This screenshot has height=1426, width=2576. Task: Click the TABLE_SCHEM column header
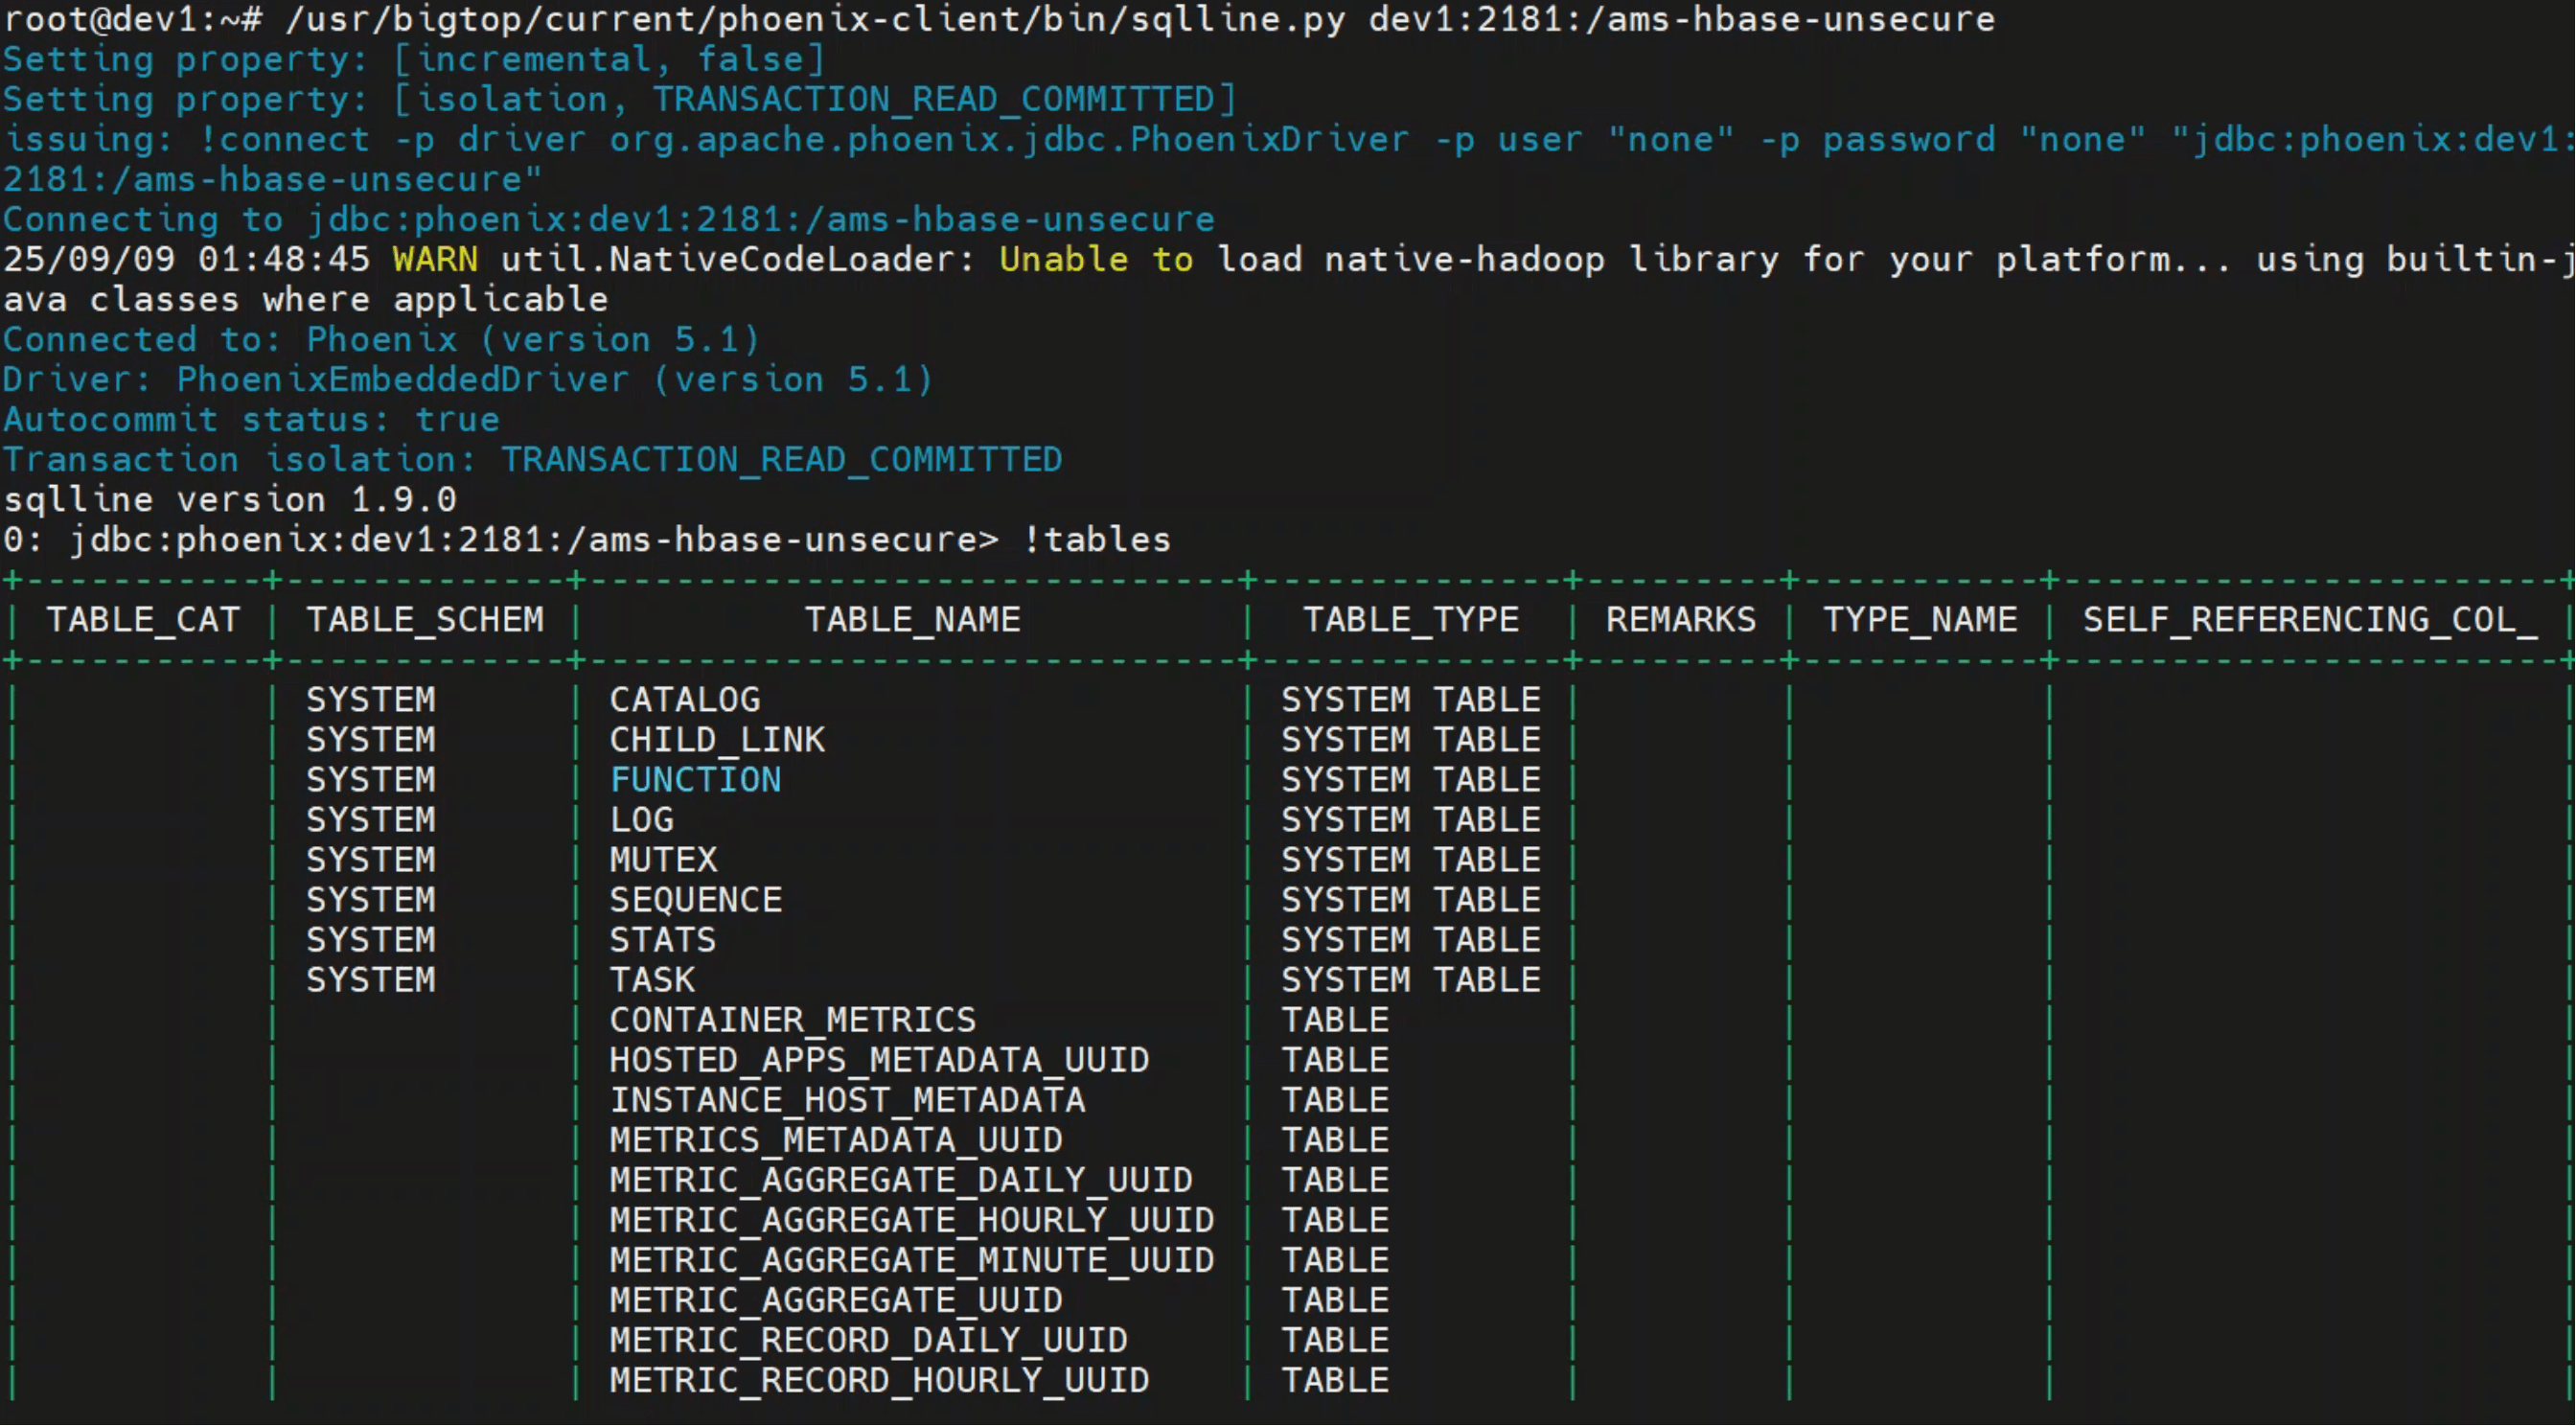tap(425, 620)
